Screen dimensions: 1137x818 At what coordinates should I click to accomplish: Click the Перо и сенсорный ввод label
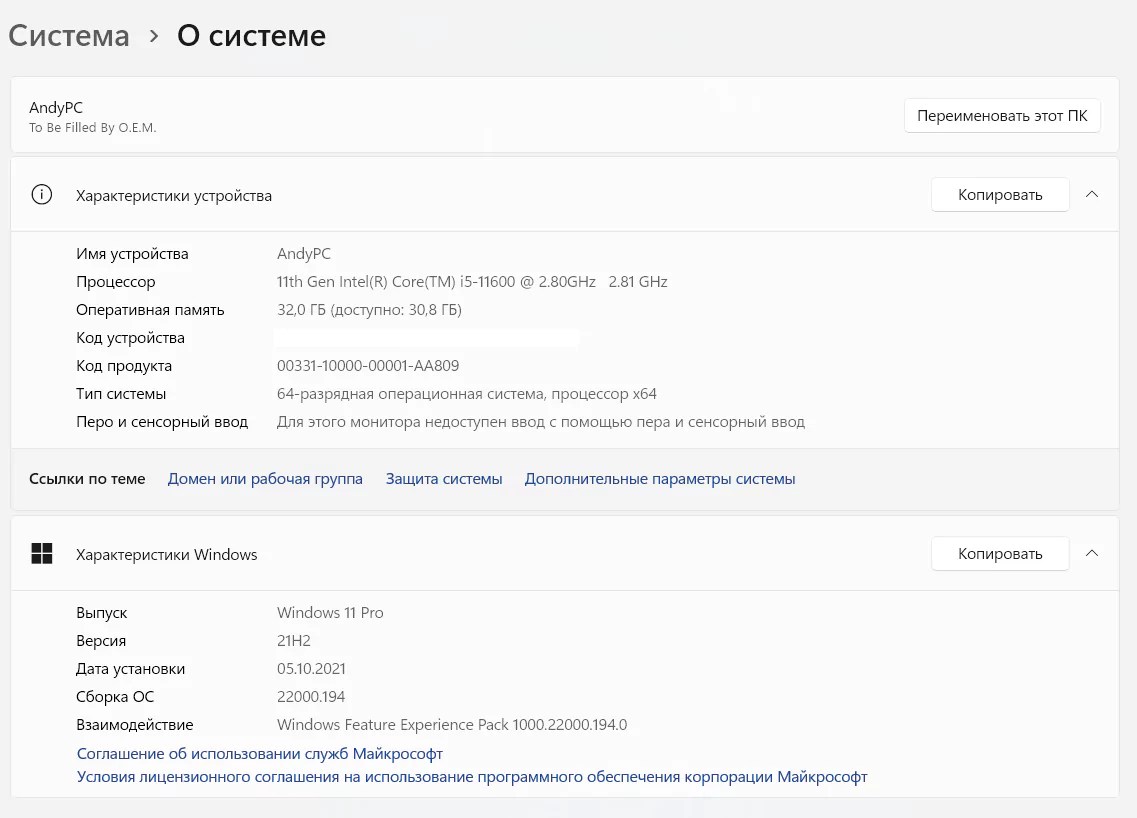coord(162,421)
